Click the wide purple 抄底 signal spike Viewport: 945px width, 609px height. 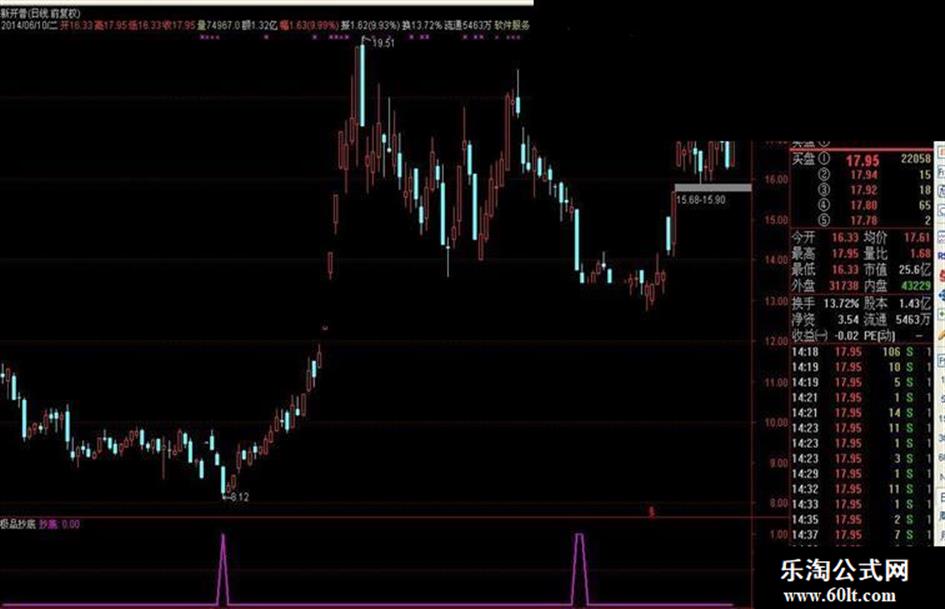click(x=579, y=568)
